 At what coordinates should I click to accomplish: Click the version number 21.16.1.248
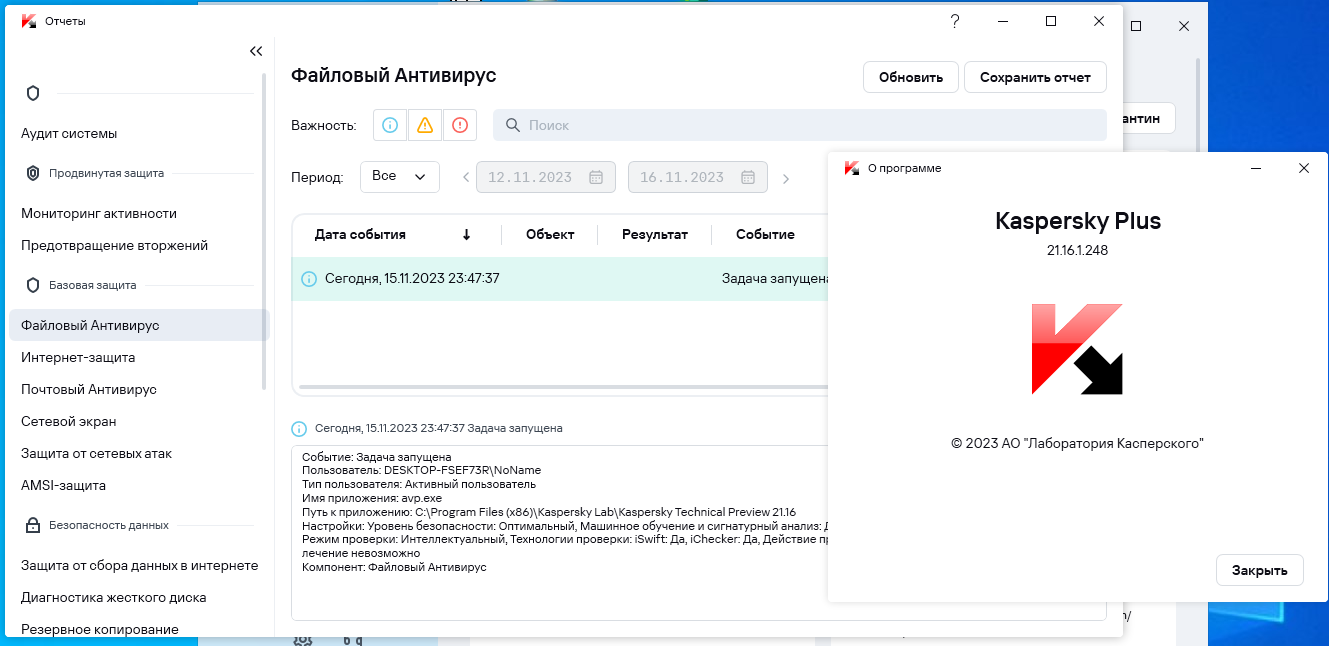tap(1078, 250)
